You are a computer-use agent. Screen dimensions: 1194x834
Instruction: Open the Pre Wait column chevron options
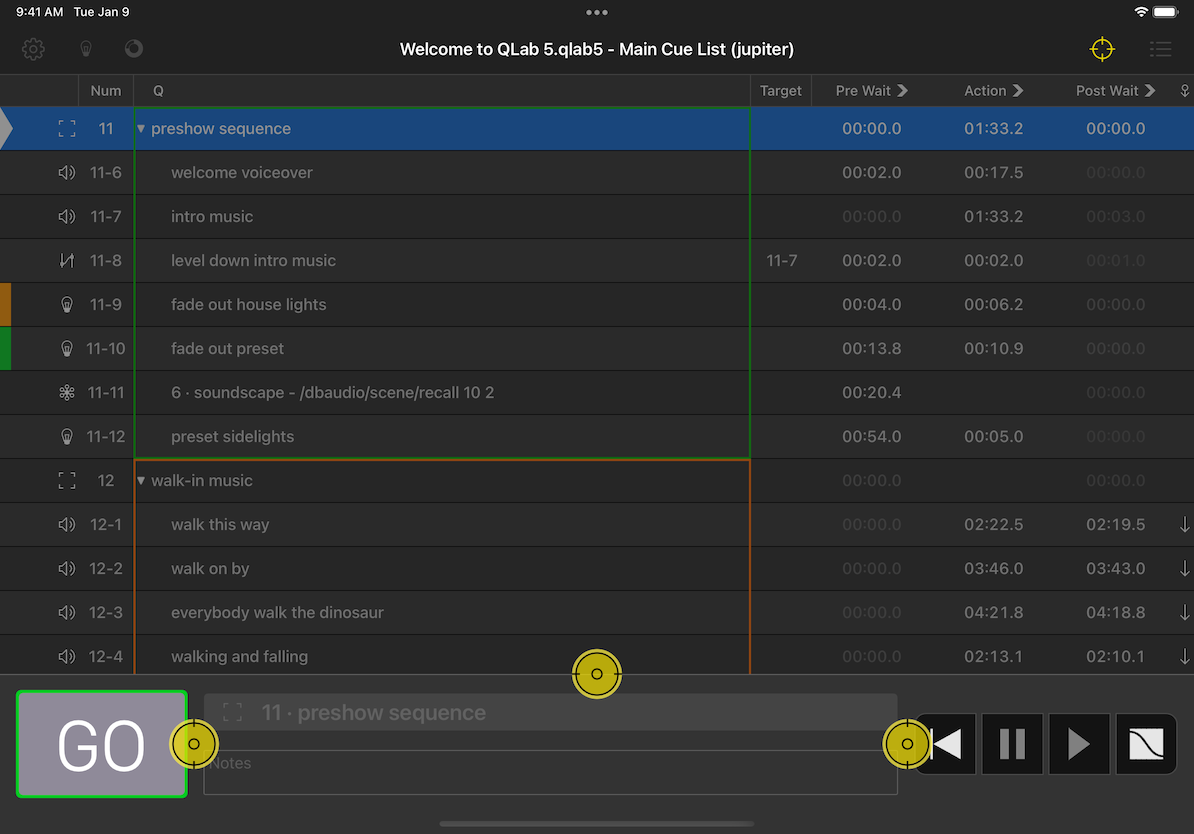click(905, 90)
